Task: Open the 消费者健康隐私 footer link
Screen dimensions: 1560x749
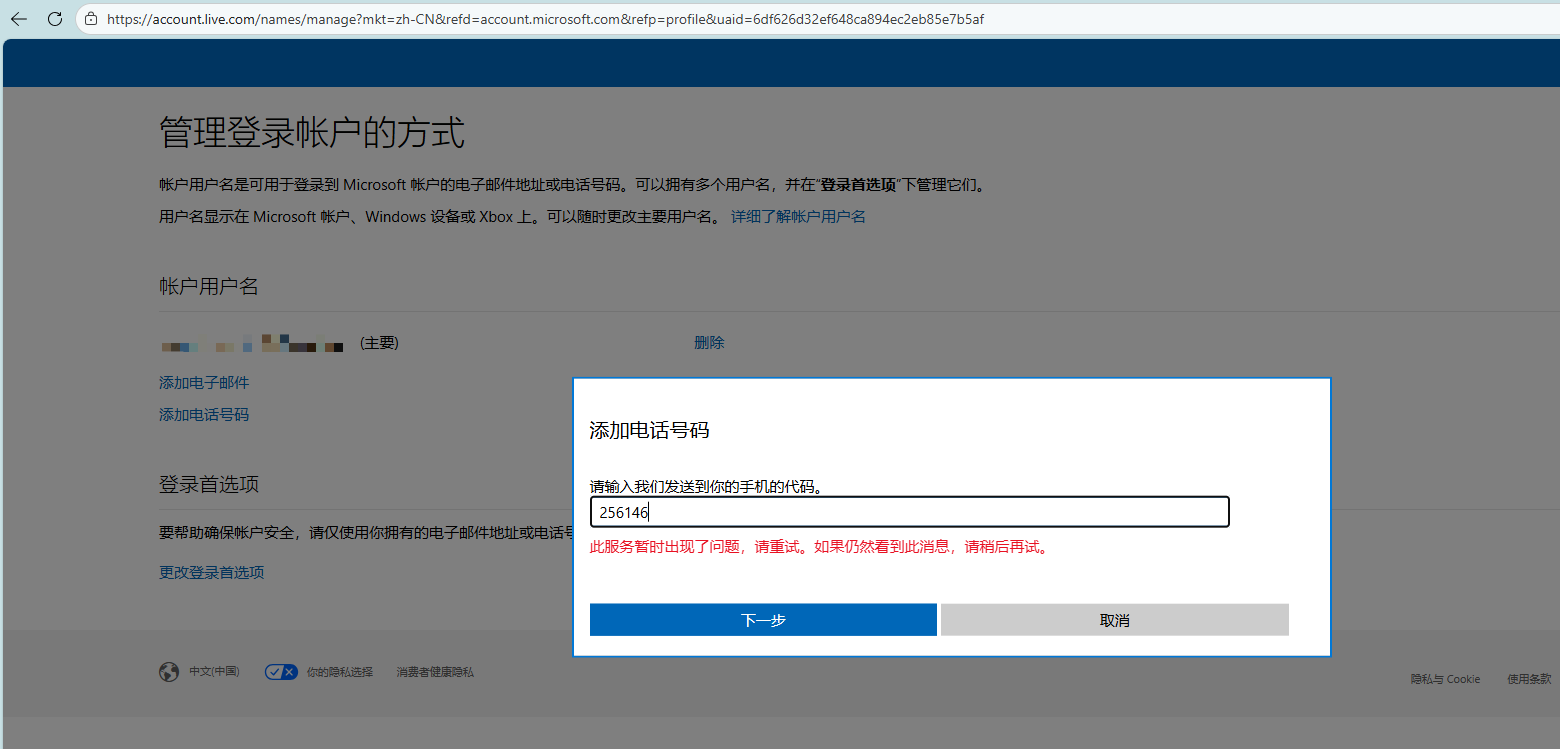Action: click(x=435, y=672)
